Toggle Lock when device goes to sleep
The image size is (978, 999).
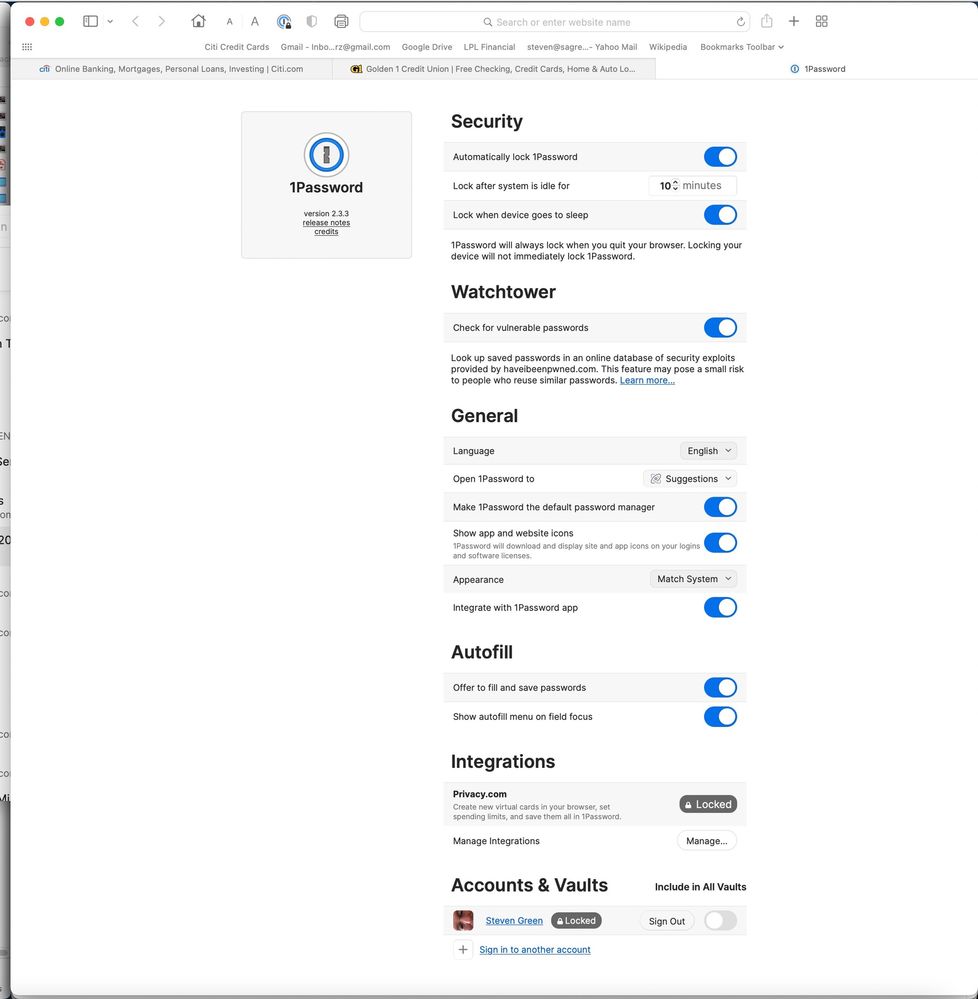point(720,215)
